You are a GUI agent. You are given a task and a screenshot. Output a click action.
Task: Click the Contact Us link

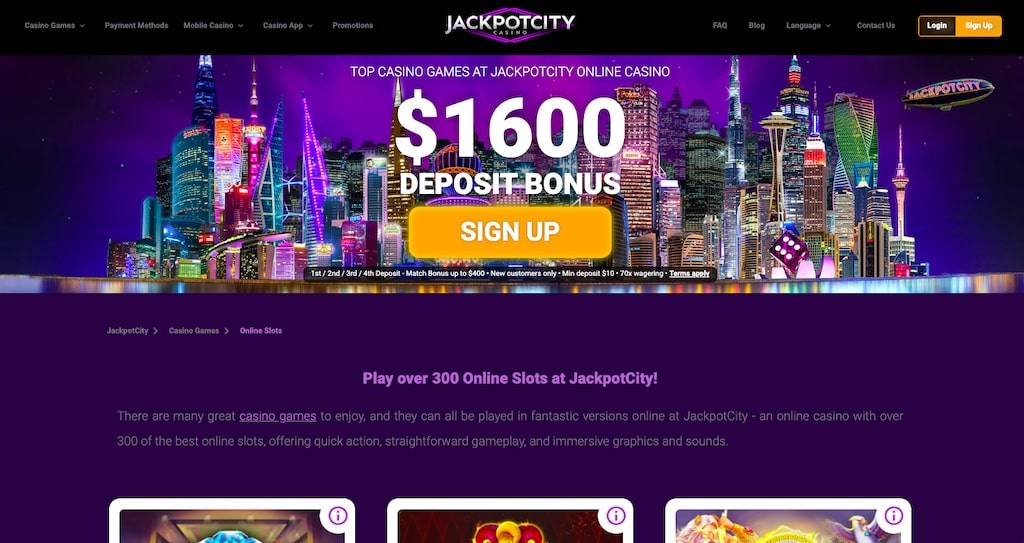click(x=876, y=25)
